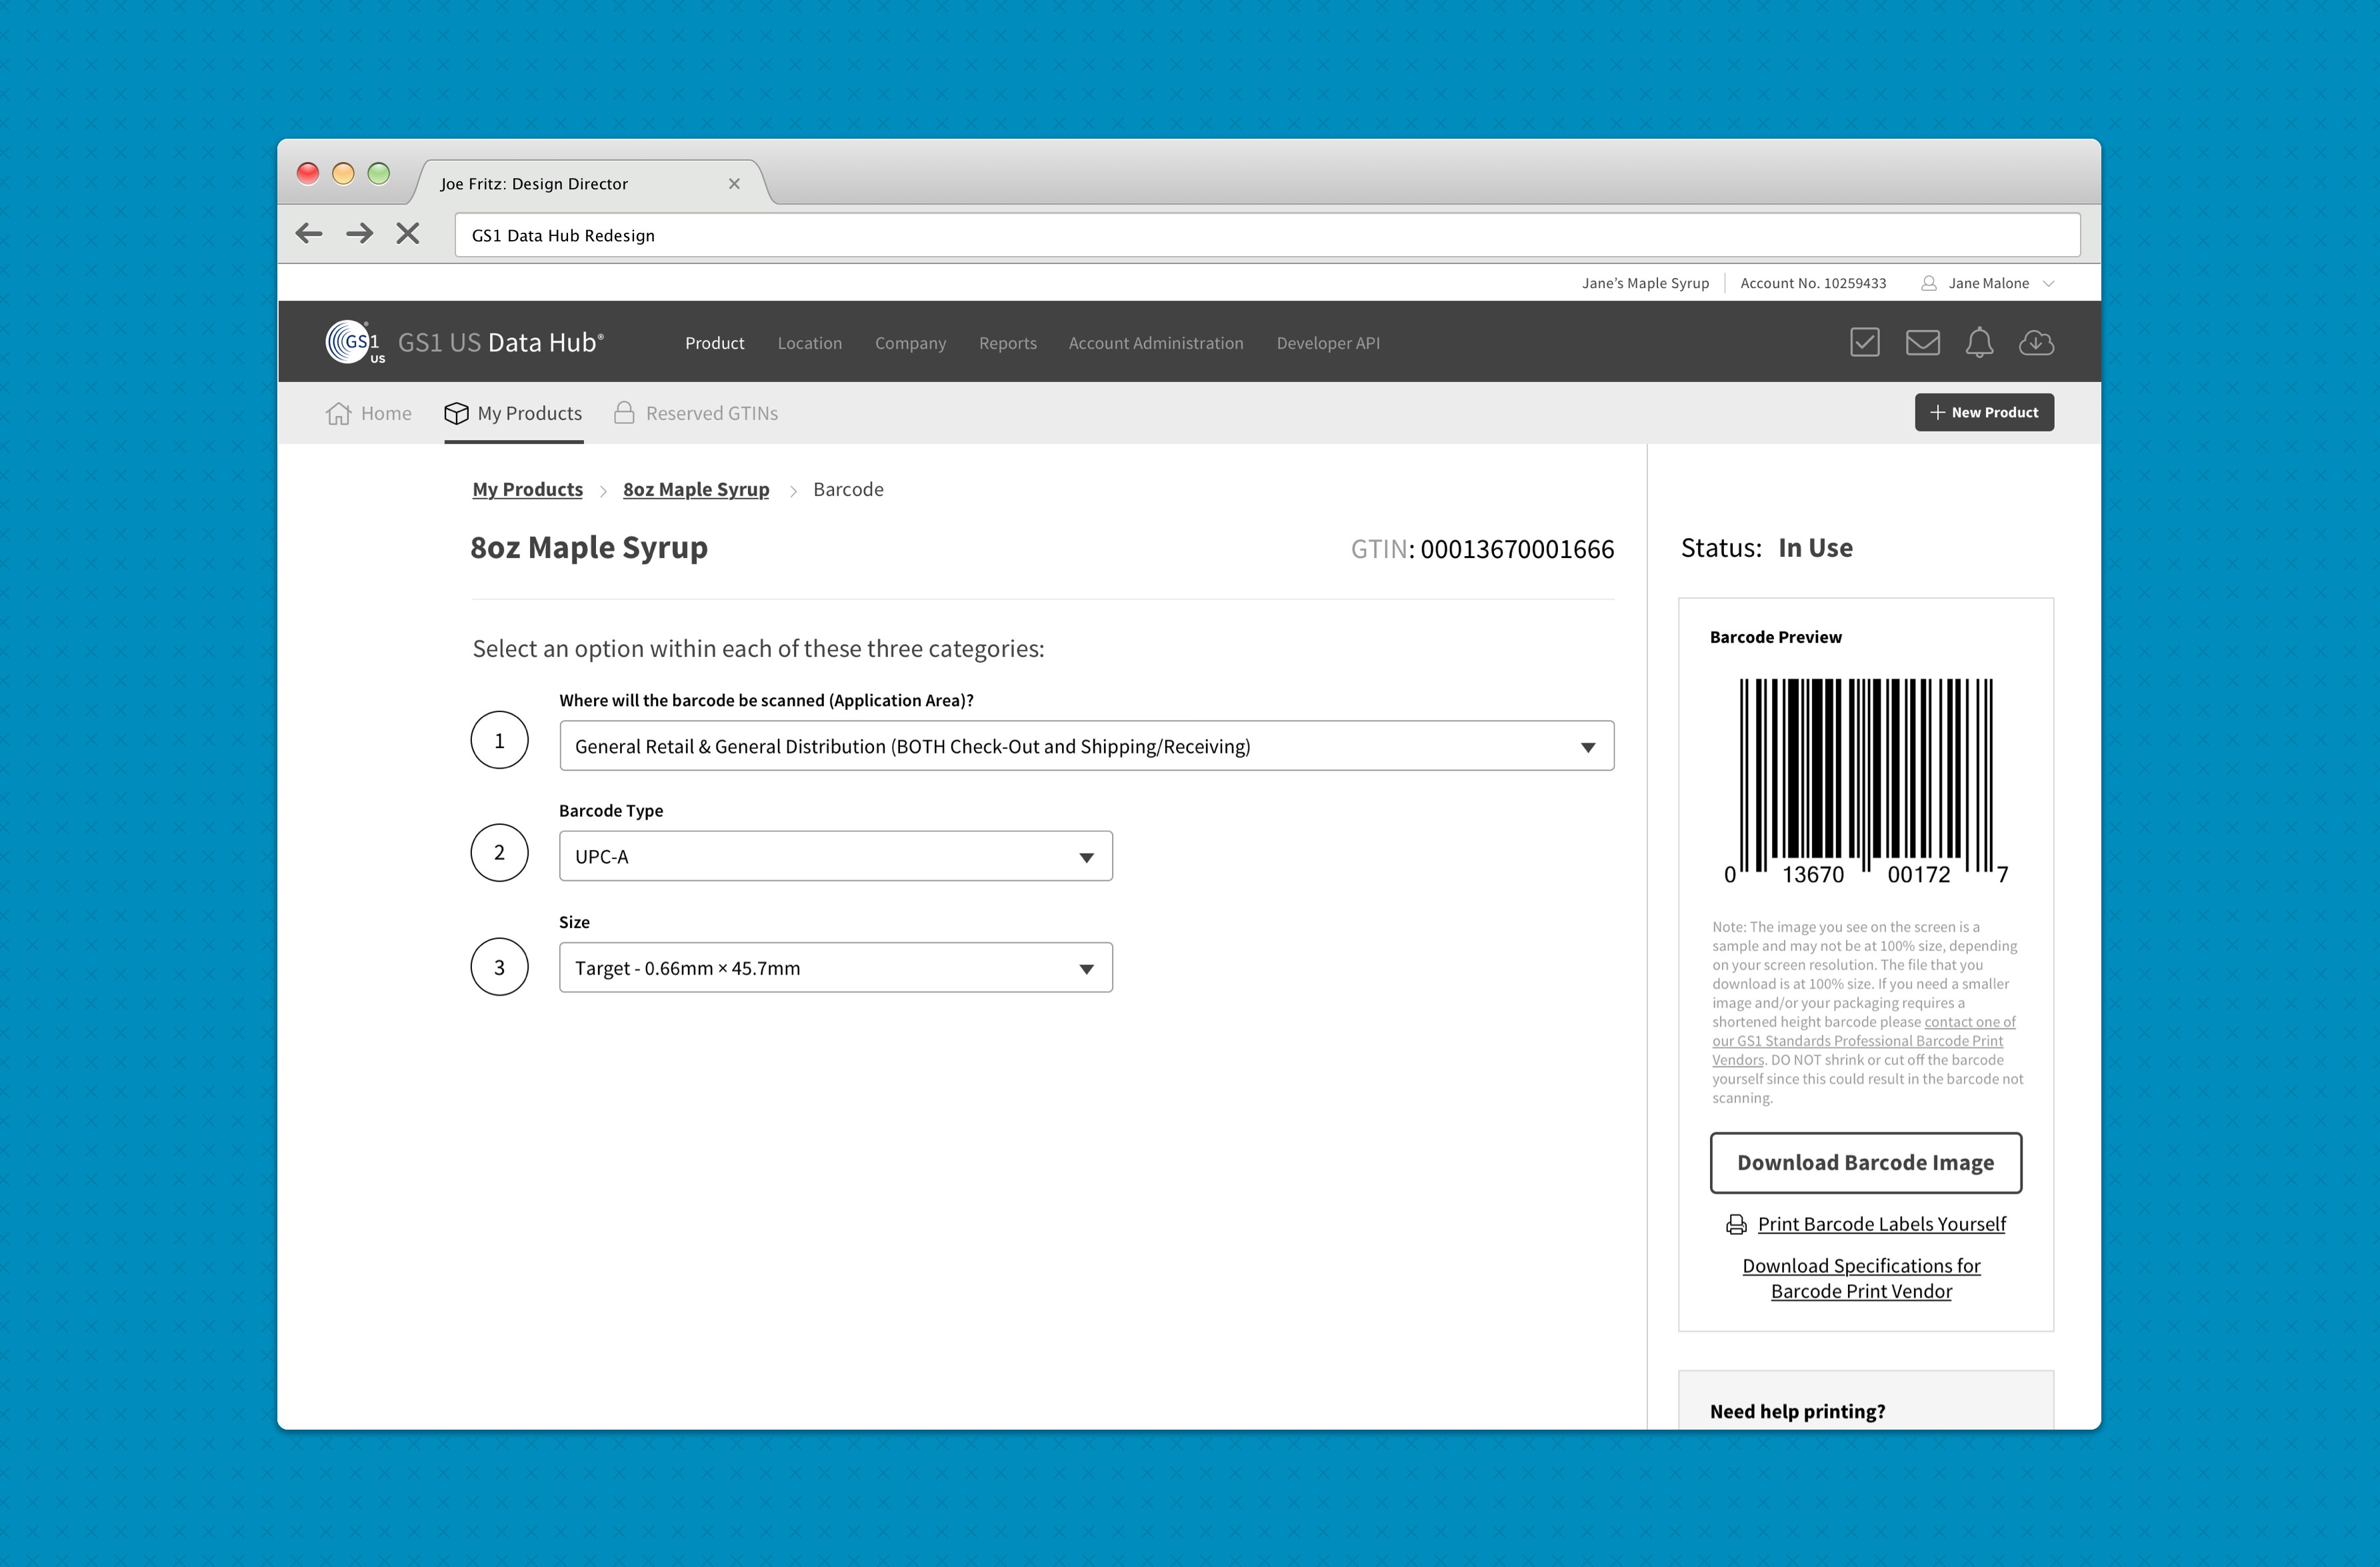Click the Reserved GTINs lock icon
The width and height of the screenshot is (2380, 1567).
point(624,413)
